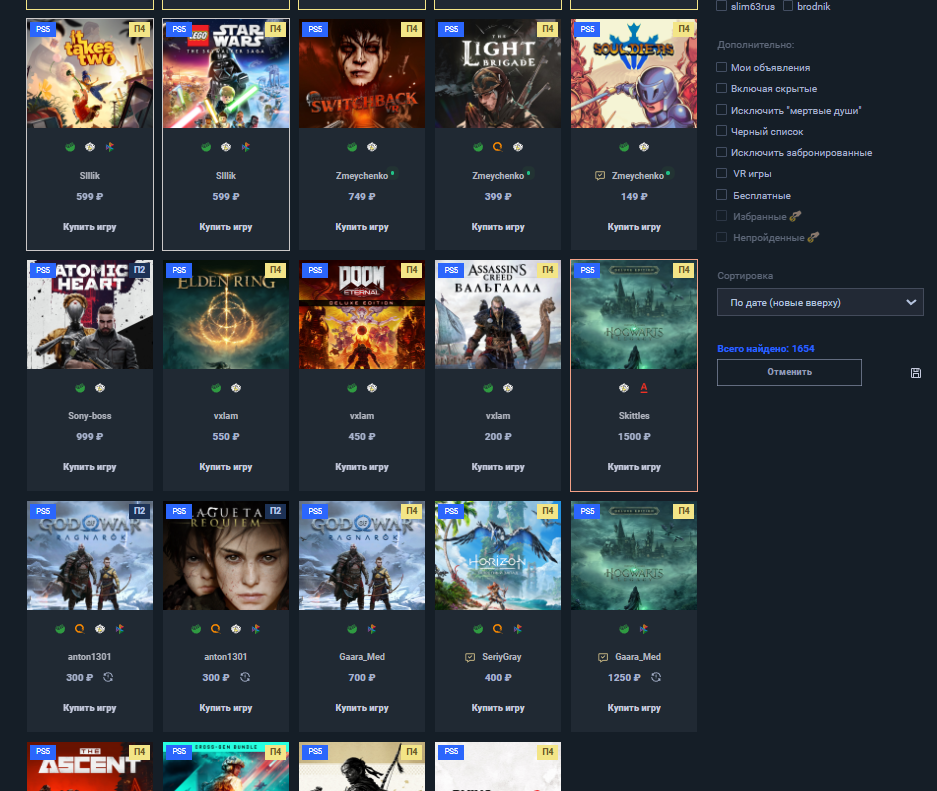Click the '200 ₽' price on Valhalla card
The height and width of the screenshot is (791, 937).
(x=498, y=437)
